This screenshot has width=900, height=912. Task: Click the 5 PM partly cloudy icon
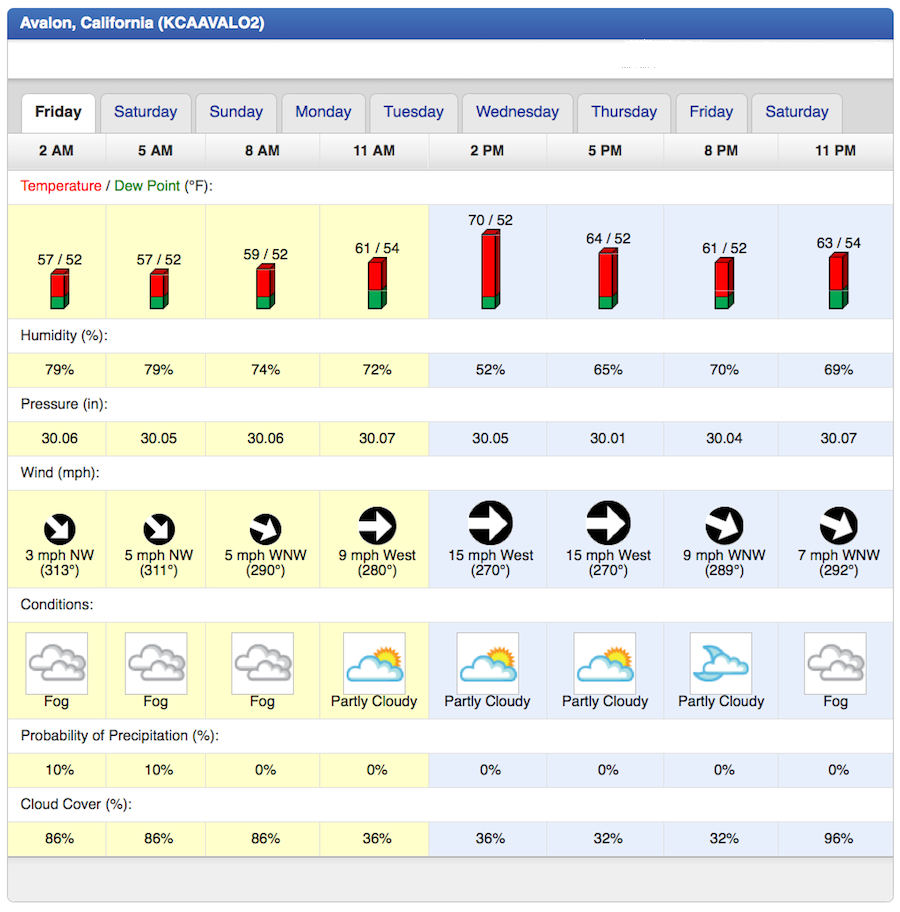605,663
